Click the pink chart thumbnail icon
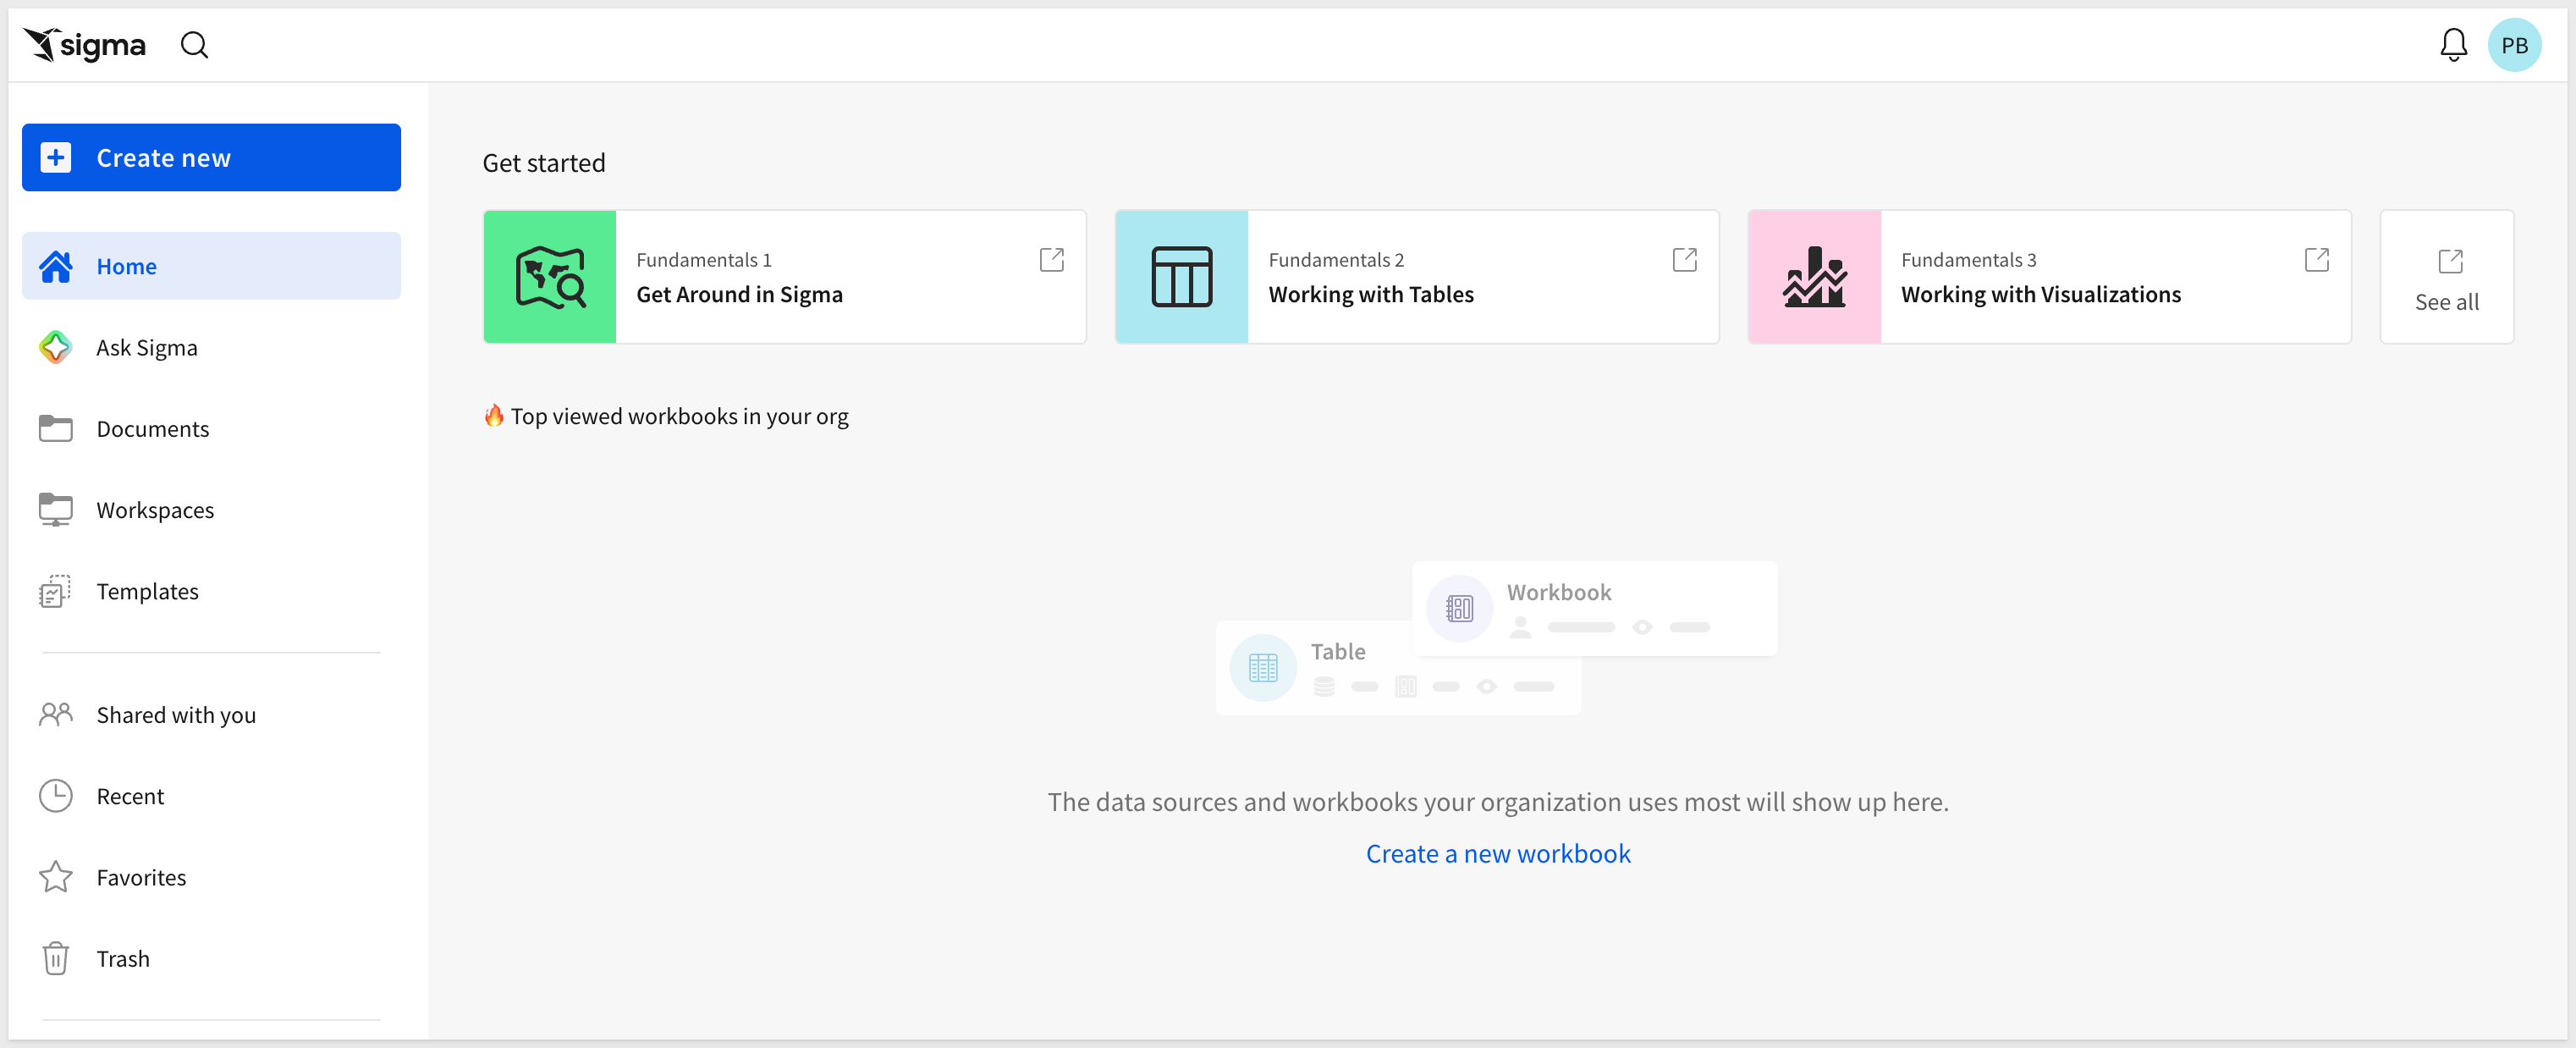Screen dimensions: 2576x1048 point(1814,277)
